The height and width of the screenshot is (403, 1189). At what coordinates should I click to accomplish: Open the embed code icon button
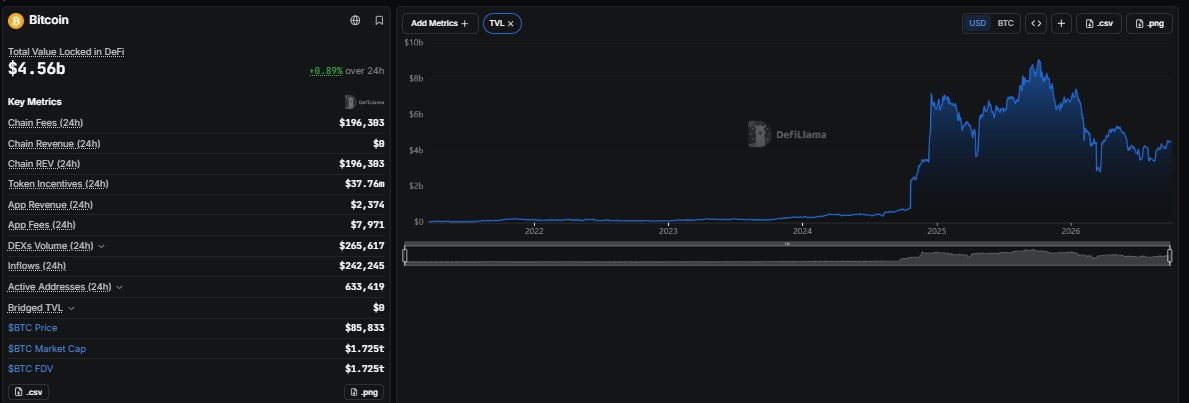[x=1036, y=24]
